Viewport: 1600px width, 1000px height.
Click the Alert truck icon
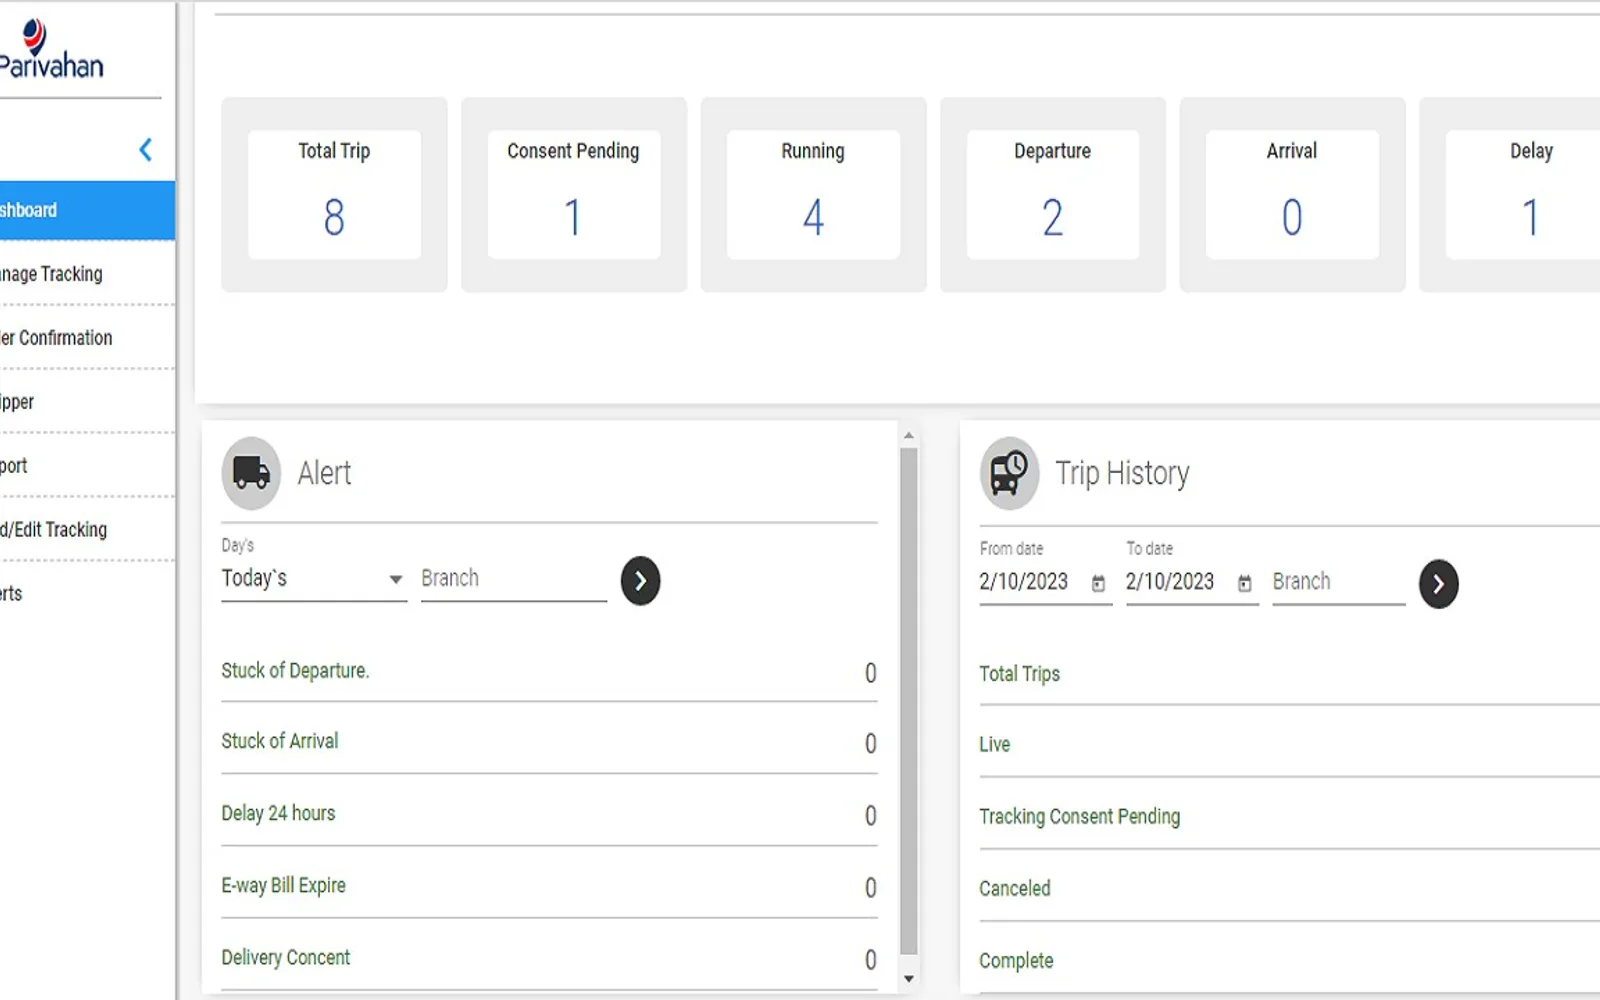click(x=251, y=472)
